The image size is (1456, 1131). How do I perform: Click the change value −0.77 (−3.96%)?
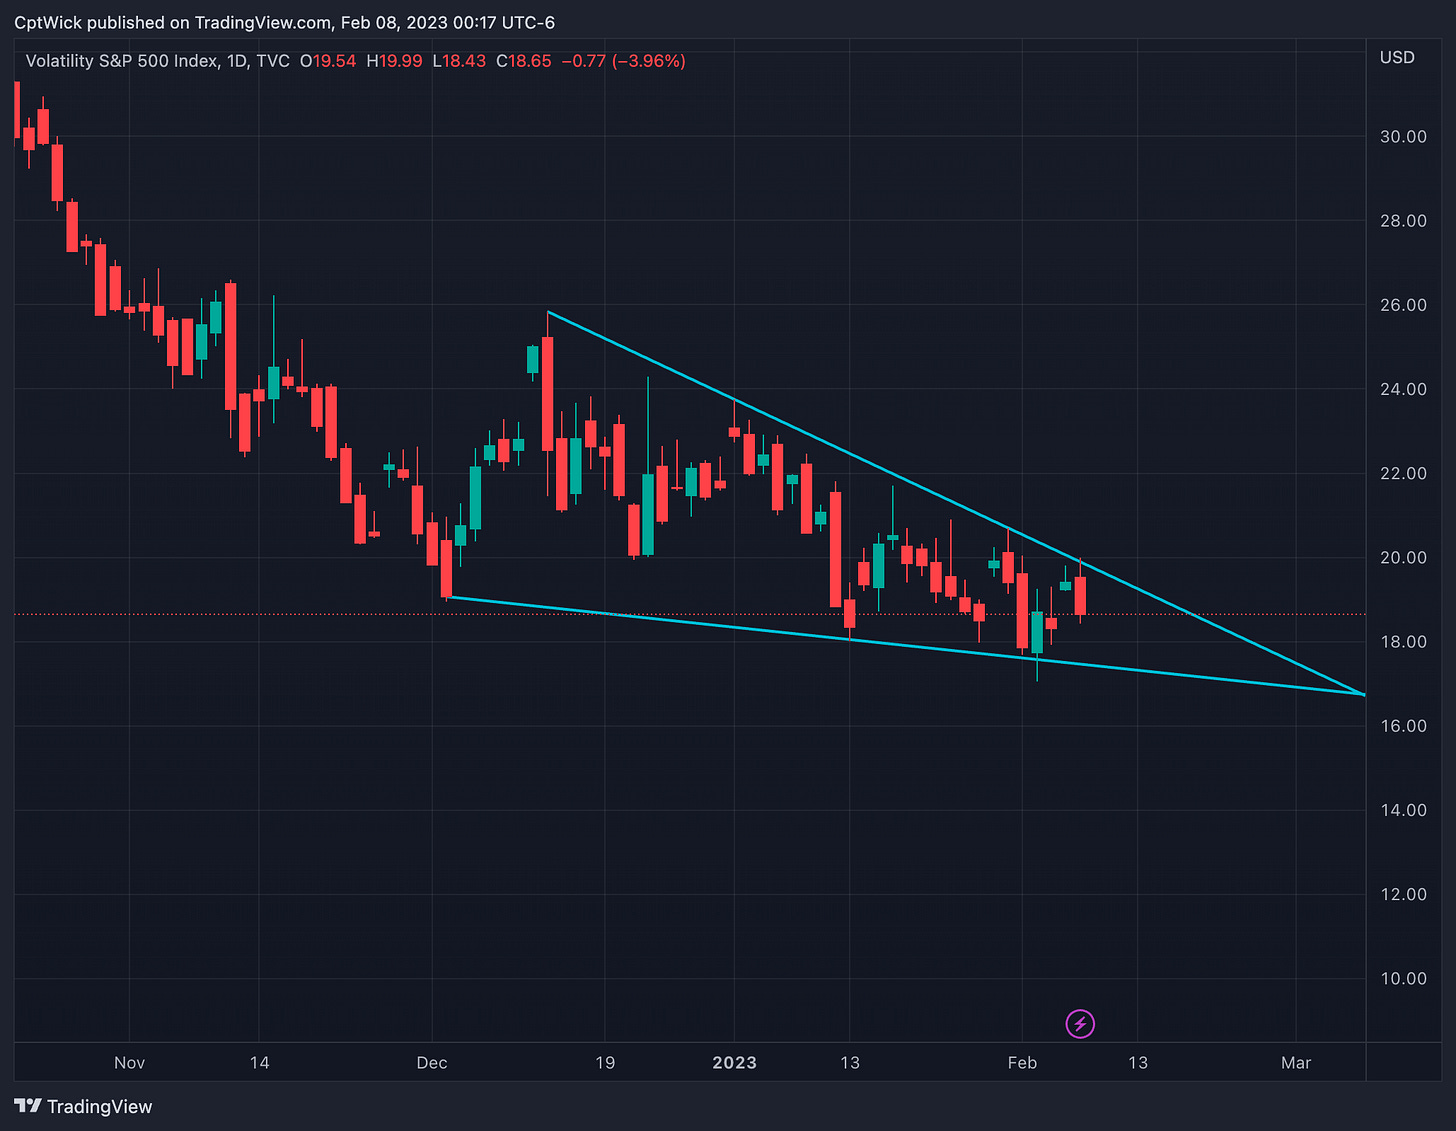(623, 61)
